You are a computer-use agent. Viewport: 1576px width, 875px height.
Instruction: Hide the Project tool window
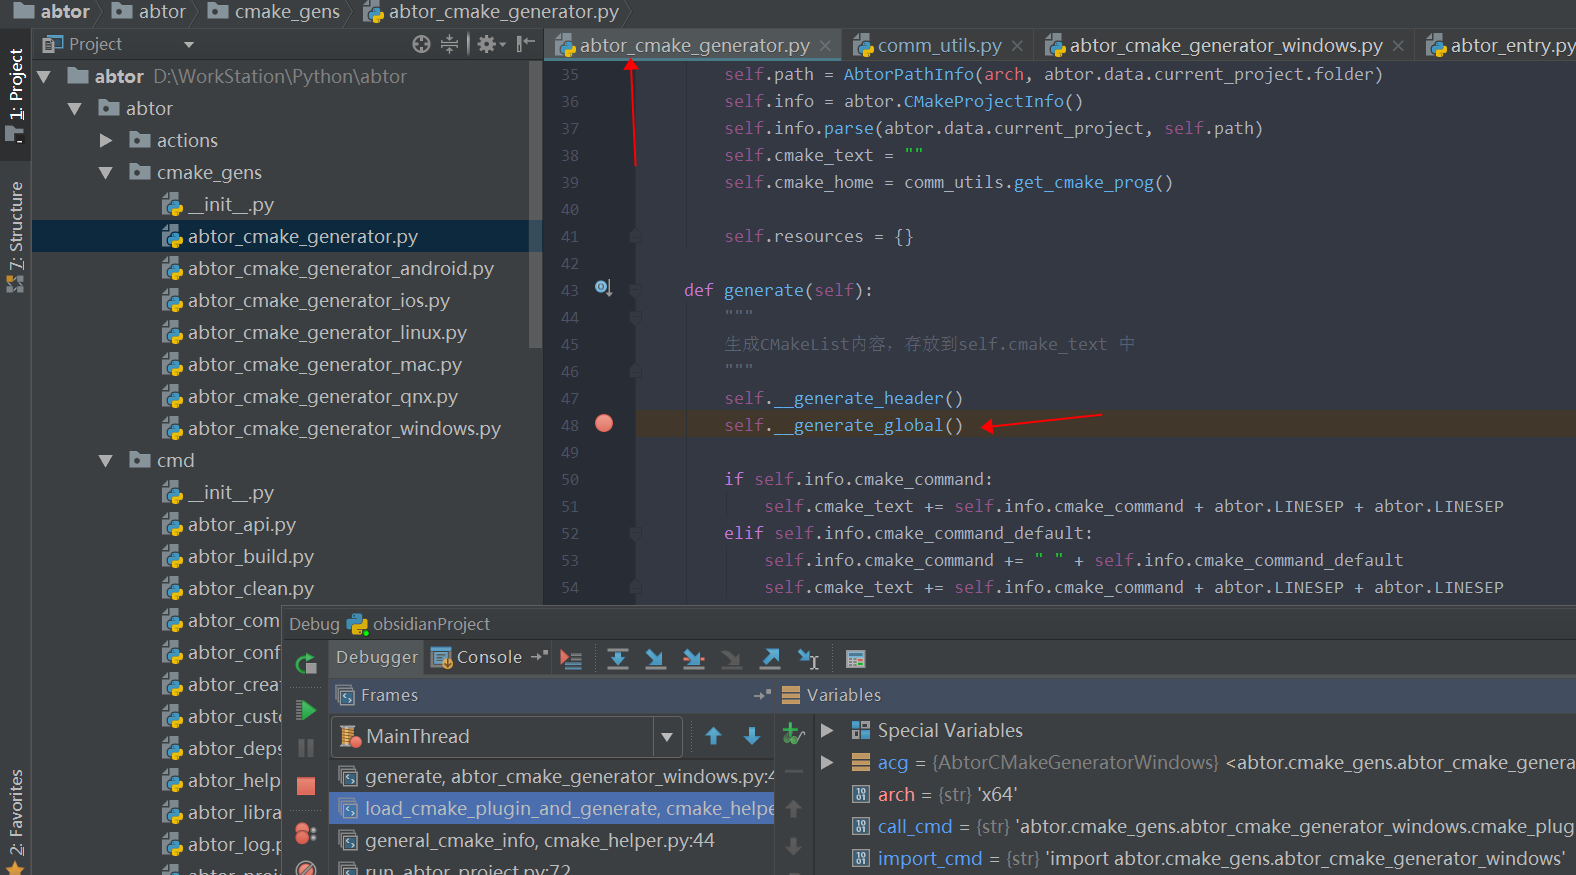point(525,44)
